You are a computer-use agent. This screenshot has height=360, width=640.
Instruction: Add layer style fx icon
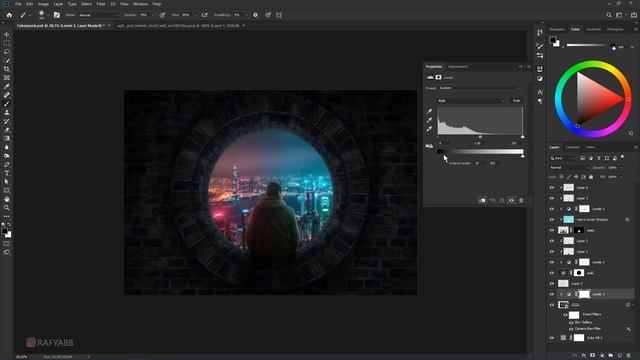coord(584,356)
